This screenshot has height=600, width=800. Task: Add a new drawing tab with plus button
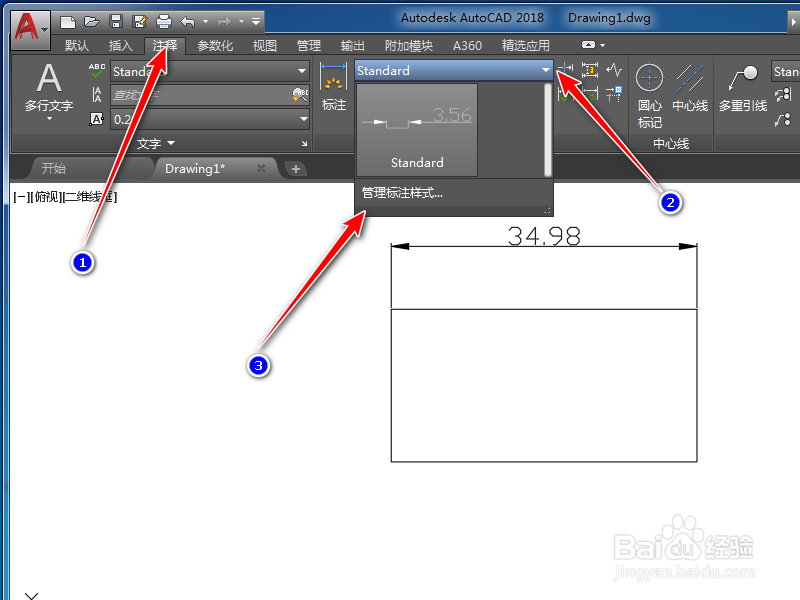click(296, 168)
